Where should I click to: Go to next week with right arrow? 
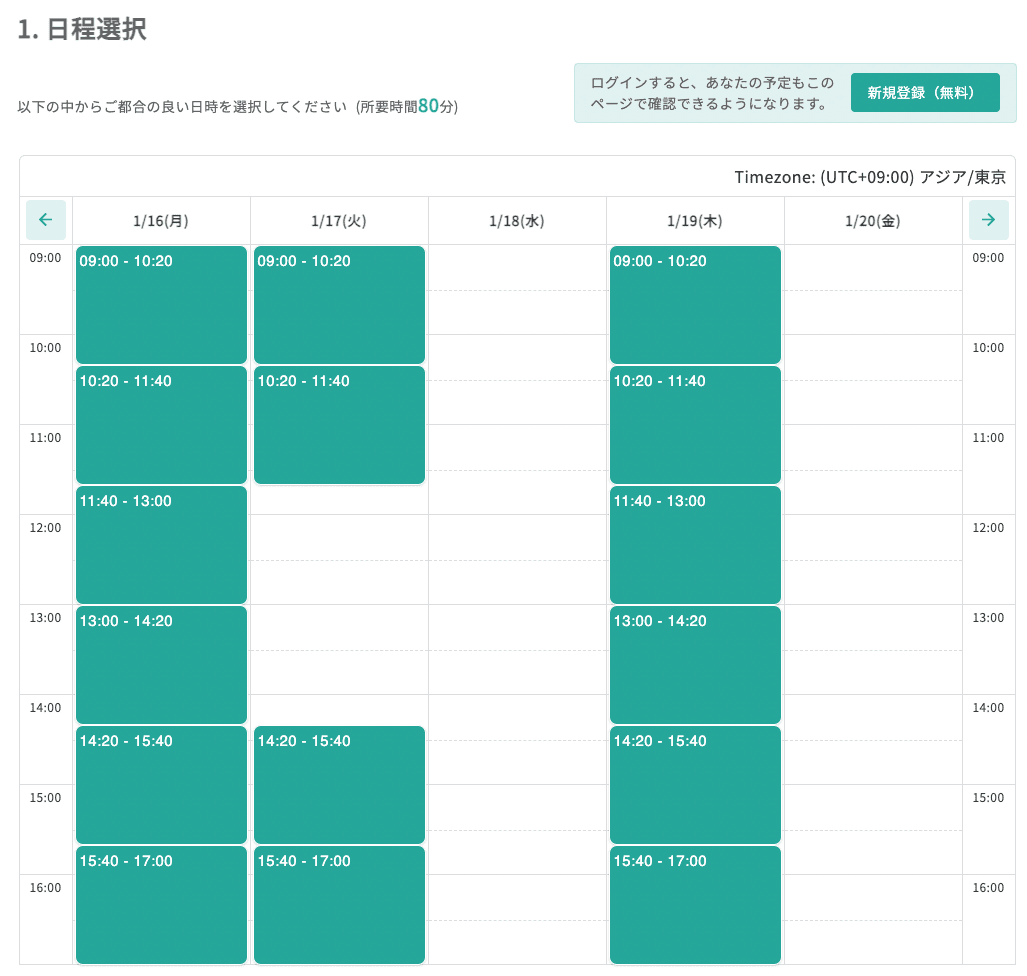pyautogui.click(x=988, y=220)
